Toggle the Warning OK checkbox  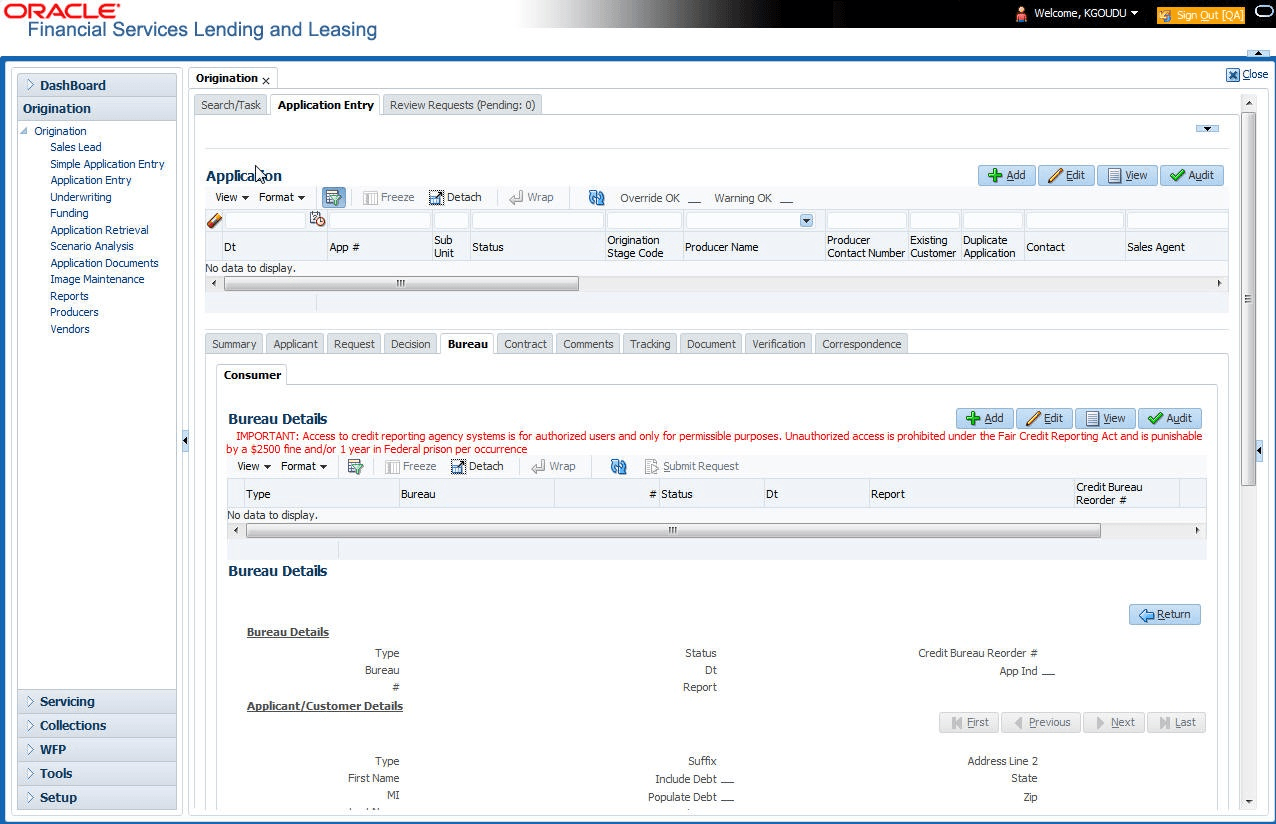[786, 199]
